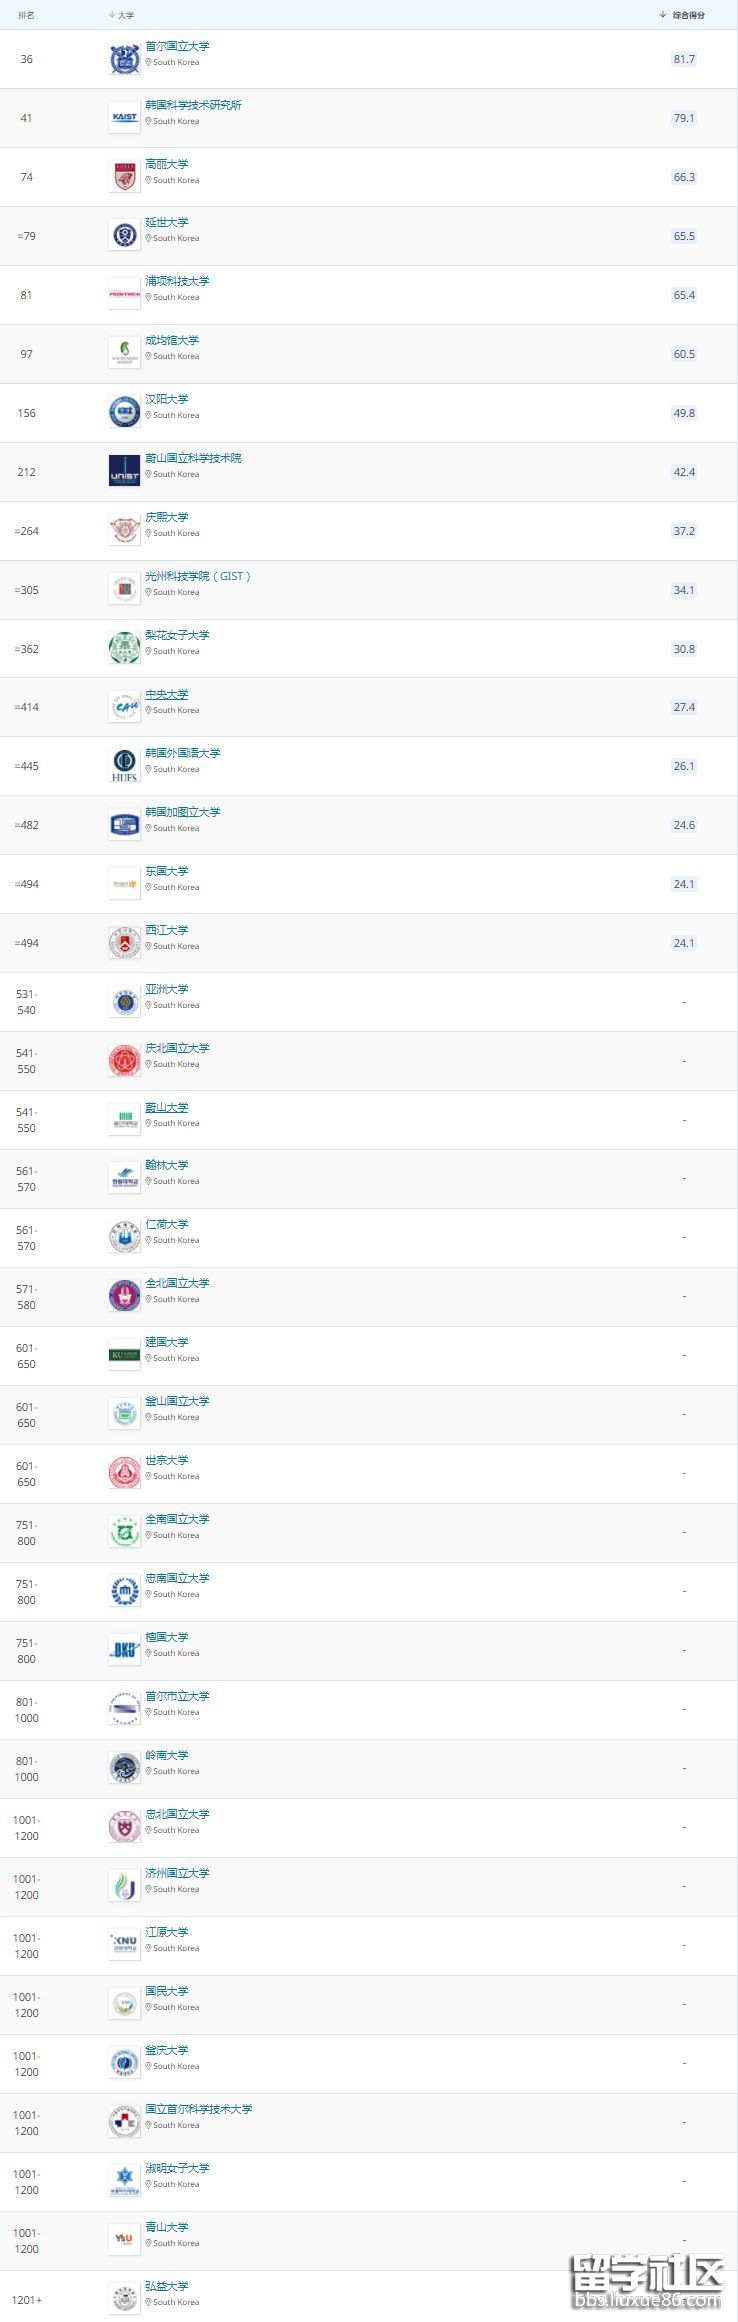Screen dimensions: 738x2322
Task: Click the KNU logo for 江原大学
Action: click(x=124, y=1944)
